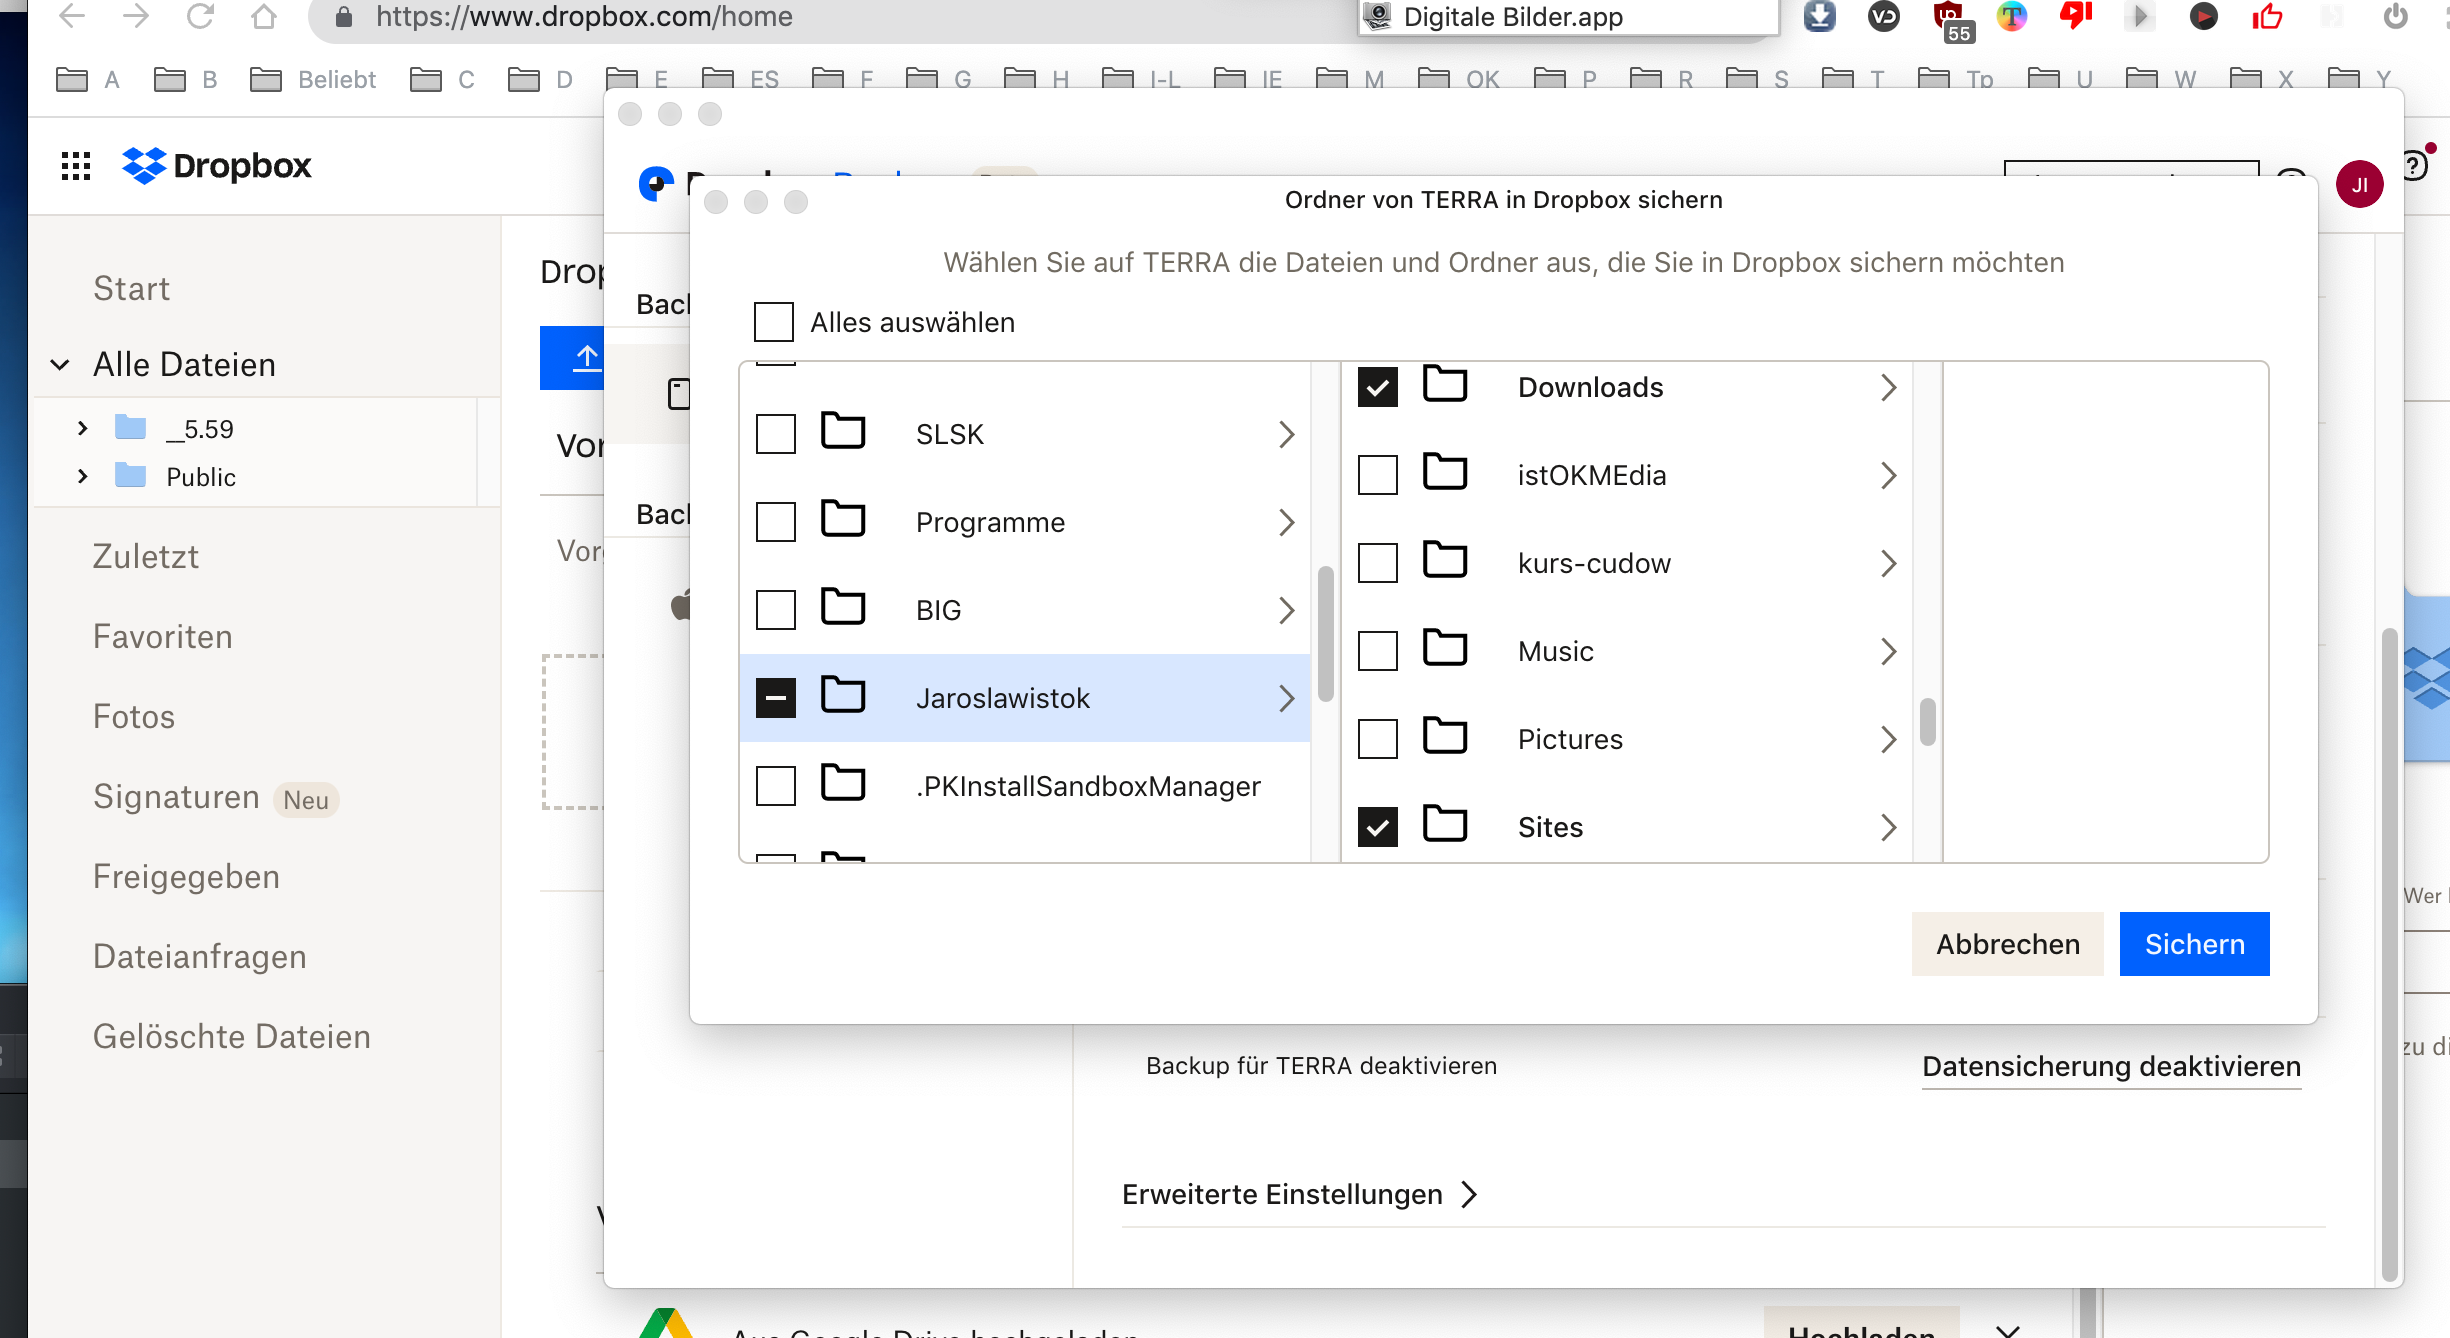Click the blue upload arrow button
This screenshot has width=2450, height=1338.
(x=573, y=358)
